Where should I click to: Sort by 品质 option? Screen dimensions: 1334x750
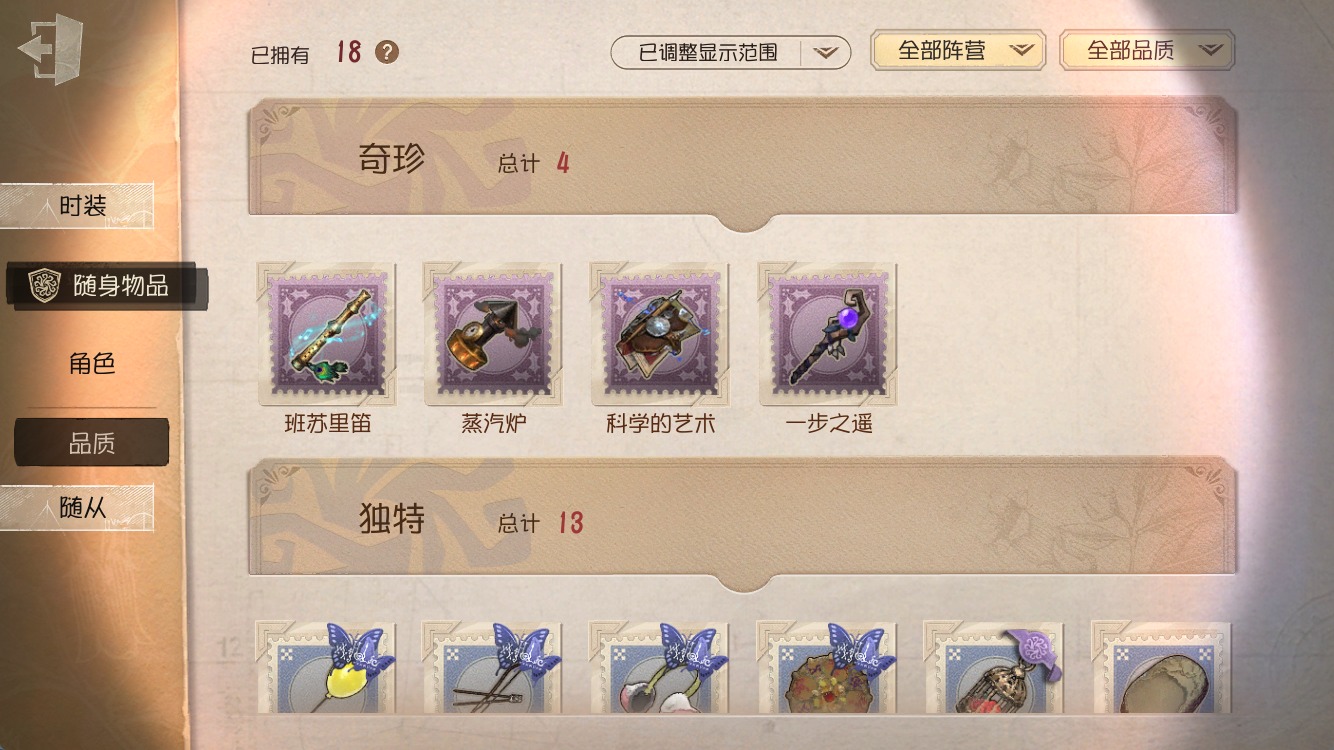point(92,443)
